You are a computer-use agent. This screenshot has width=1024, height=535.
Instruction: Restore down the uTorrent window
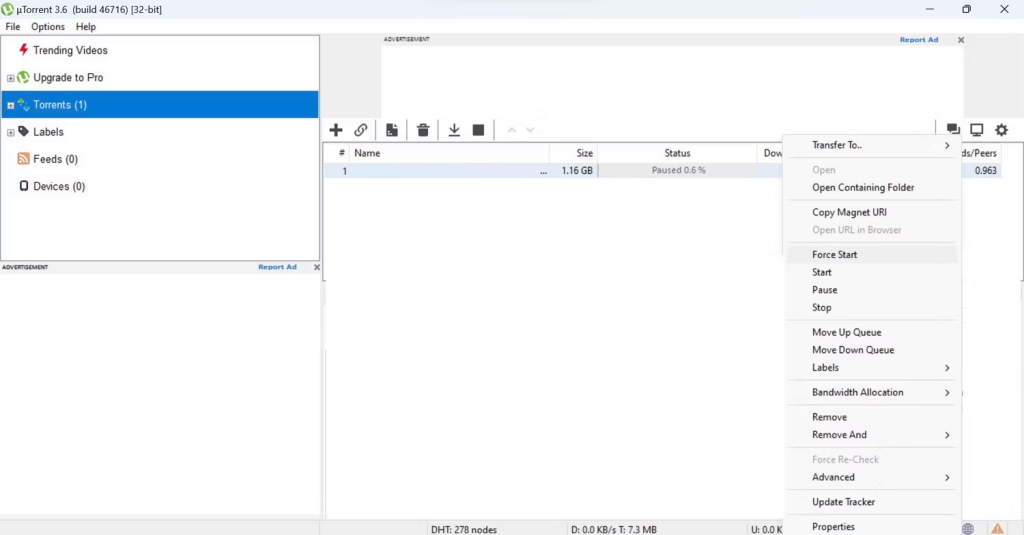point(967,9)
